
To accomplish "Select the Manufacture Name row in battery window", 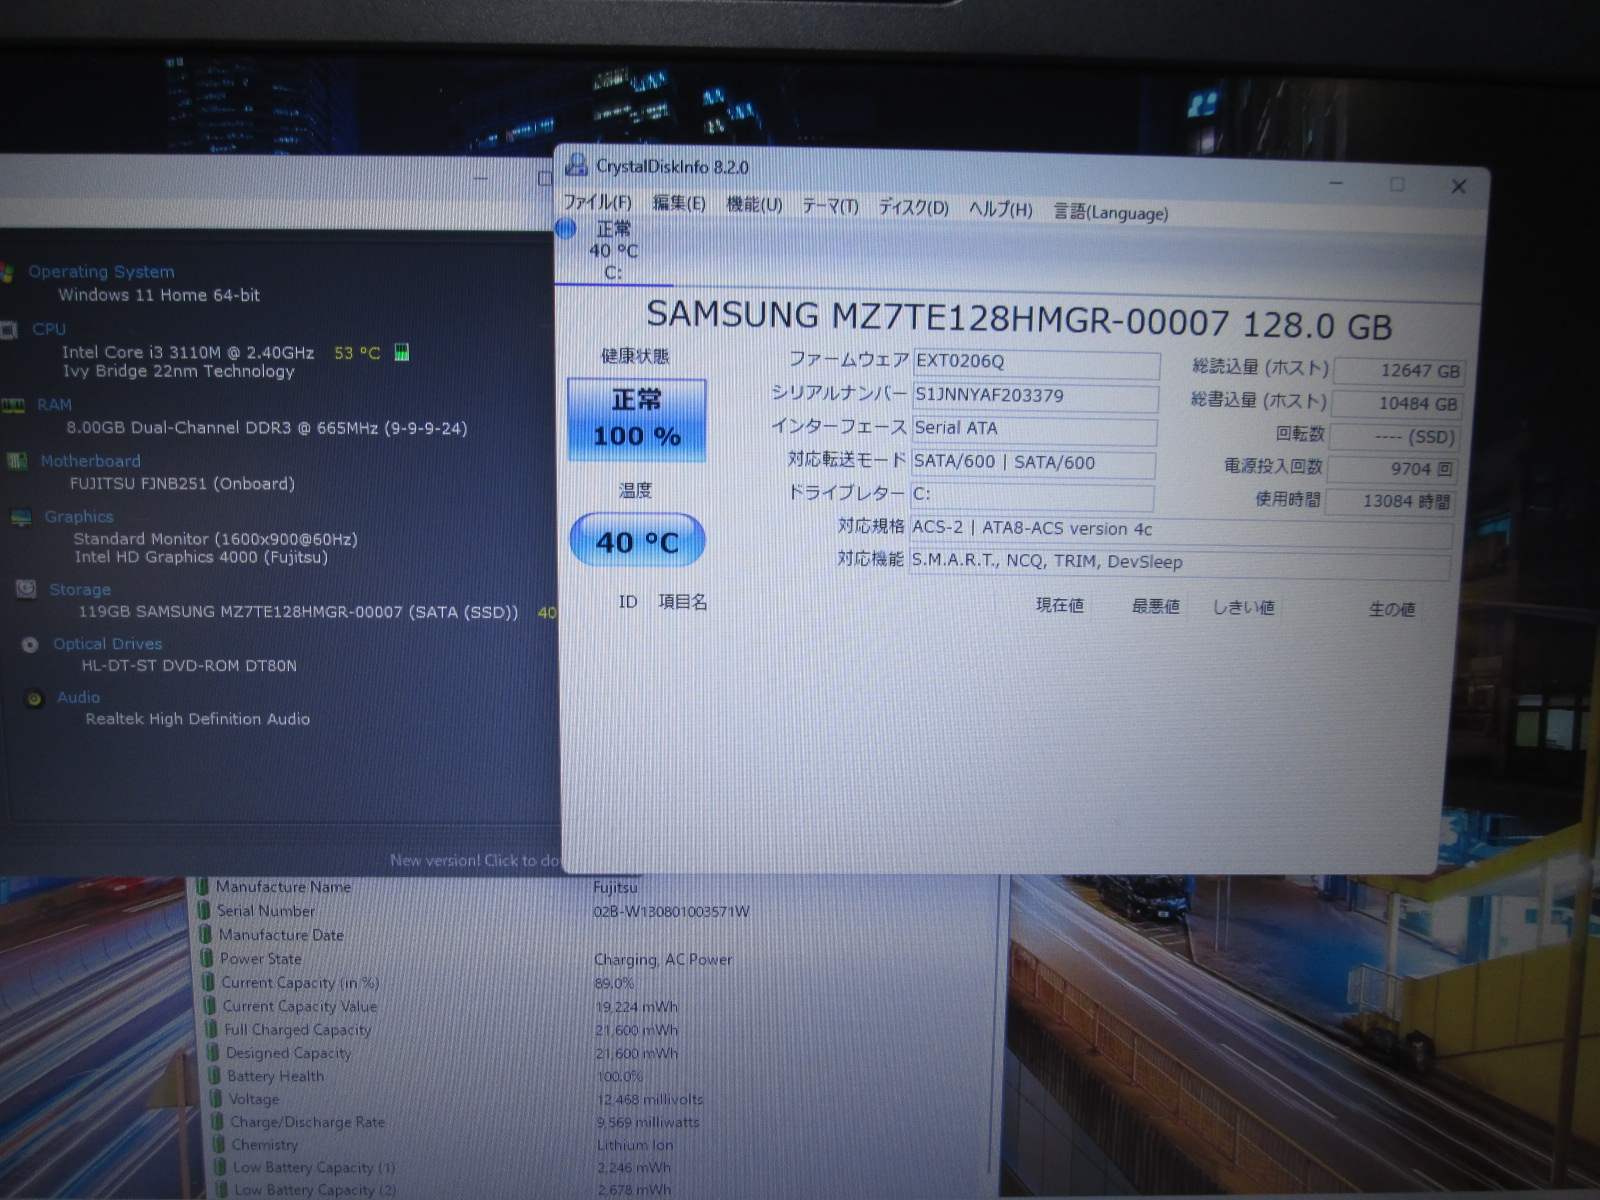I will (595, 887).
